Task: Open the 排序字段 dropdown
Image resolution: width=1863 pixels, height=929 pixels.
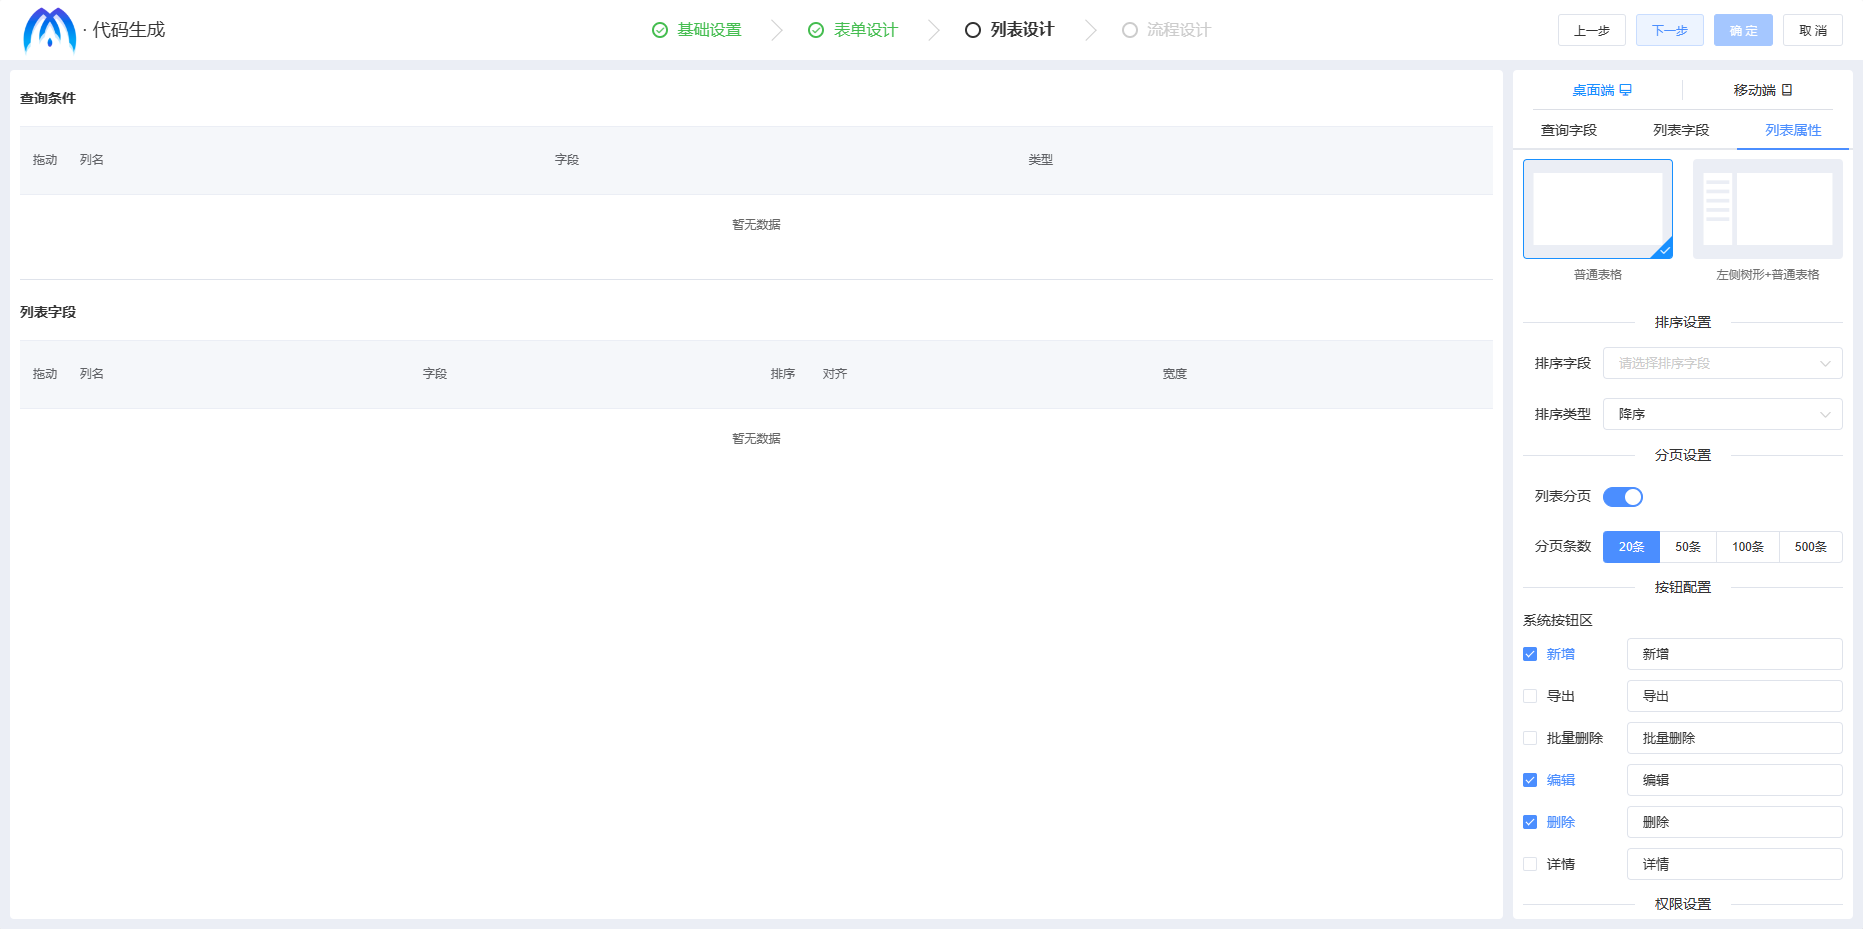Action: coord(1723,363)
